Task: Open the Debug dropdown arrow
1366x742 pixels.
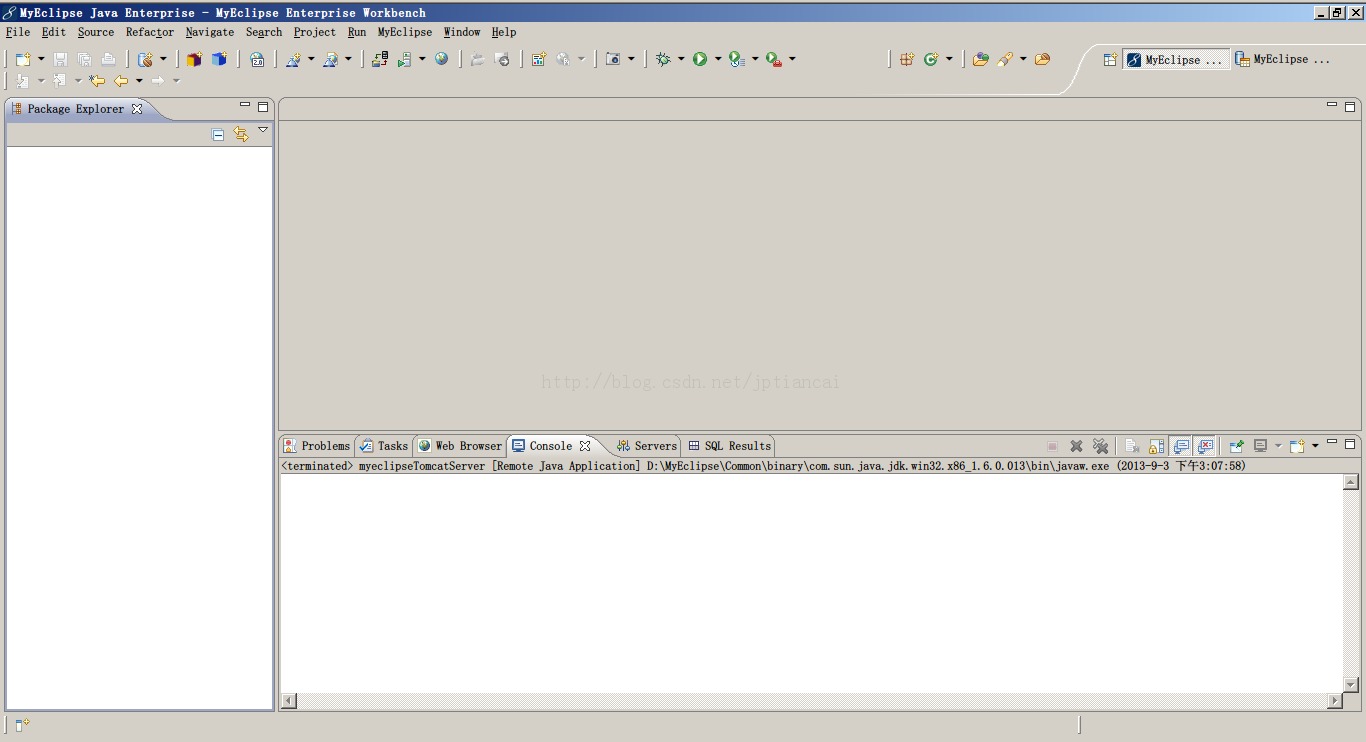Action: (x=681, y=59)
